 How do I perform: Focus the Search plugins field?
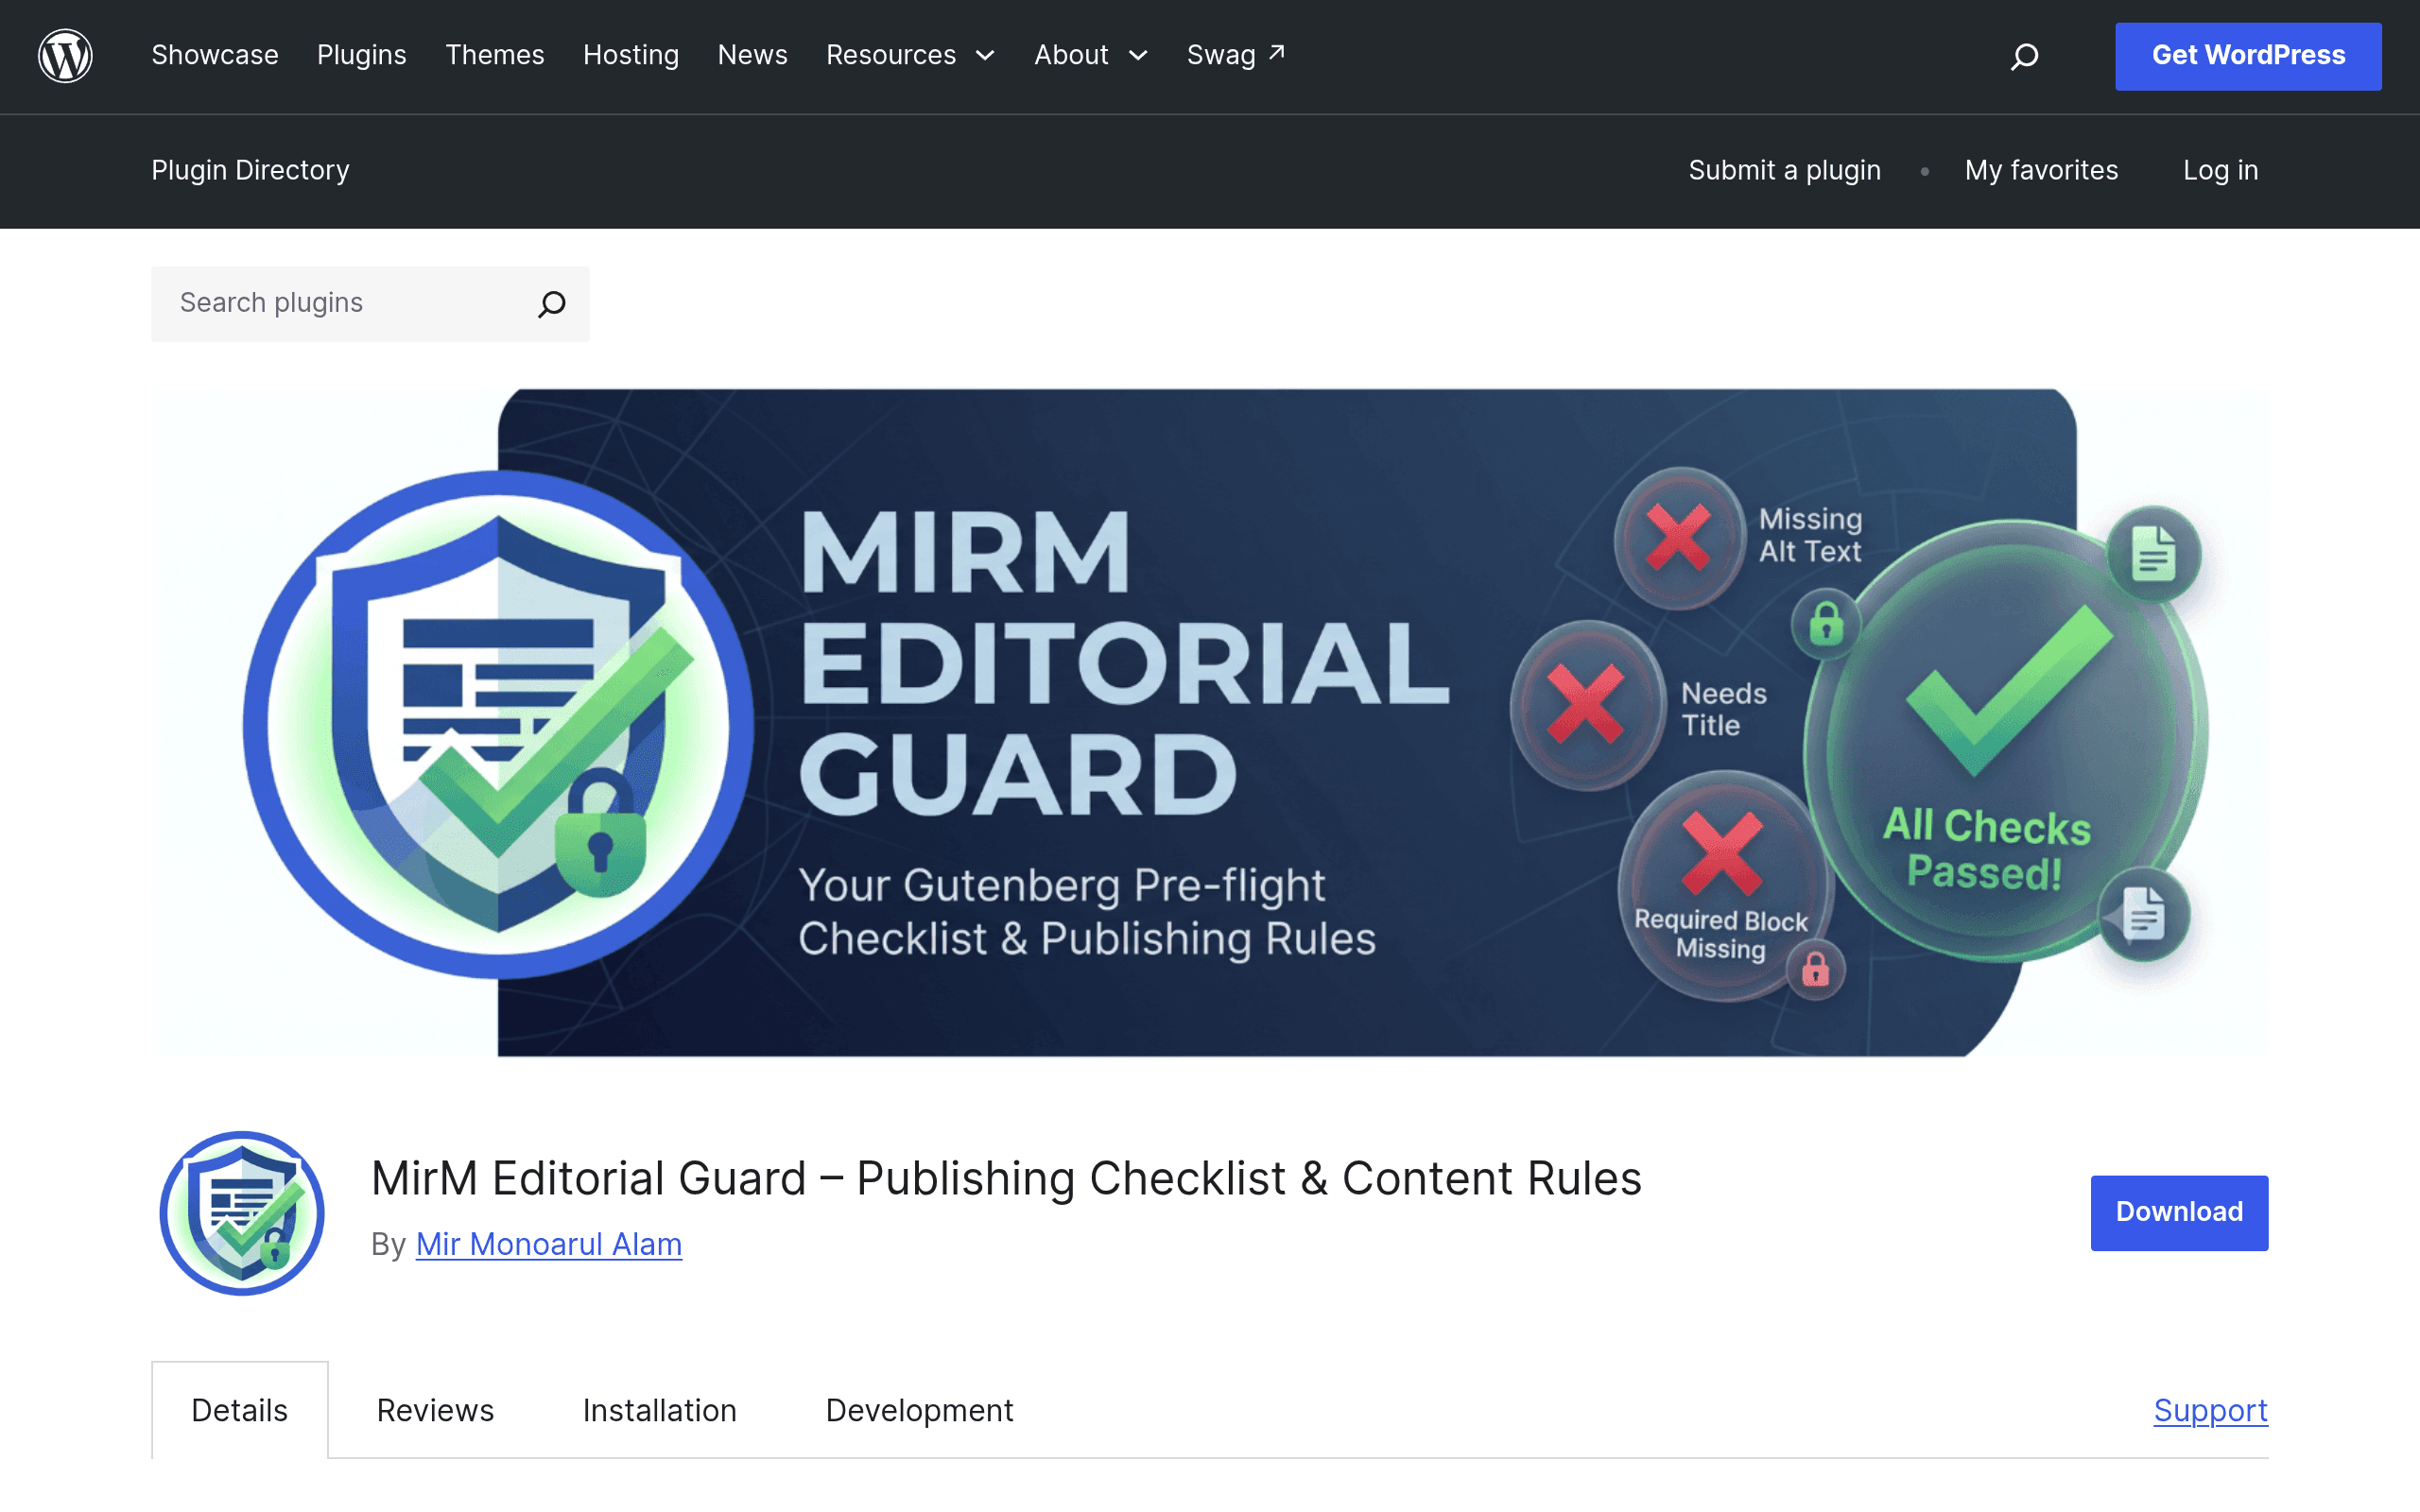tap(370, 304)
